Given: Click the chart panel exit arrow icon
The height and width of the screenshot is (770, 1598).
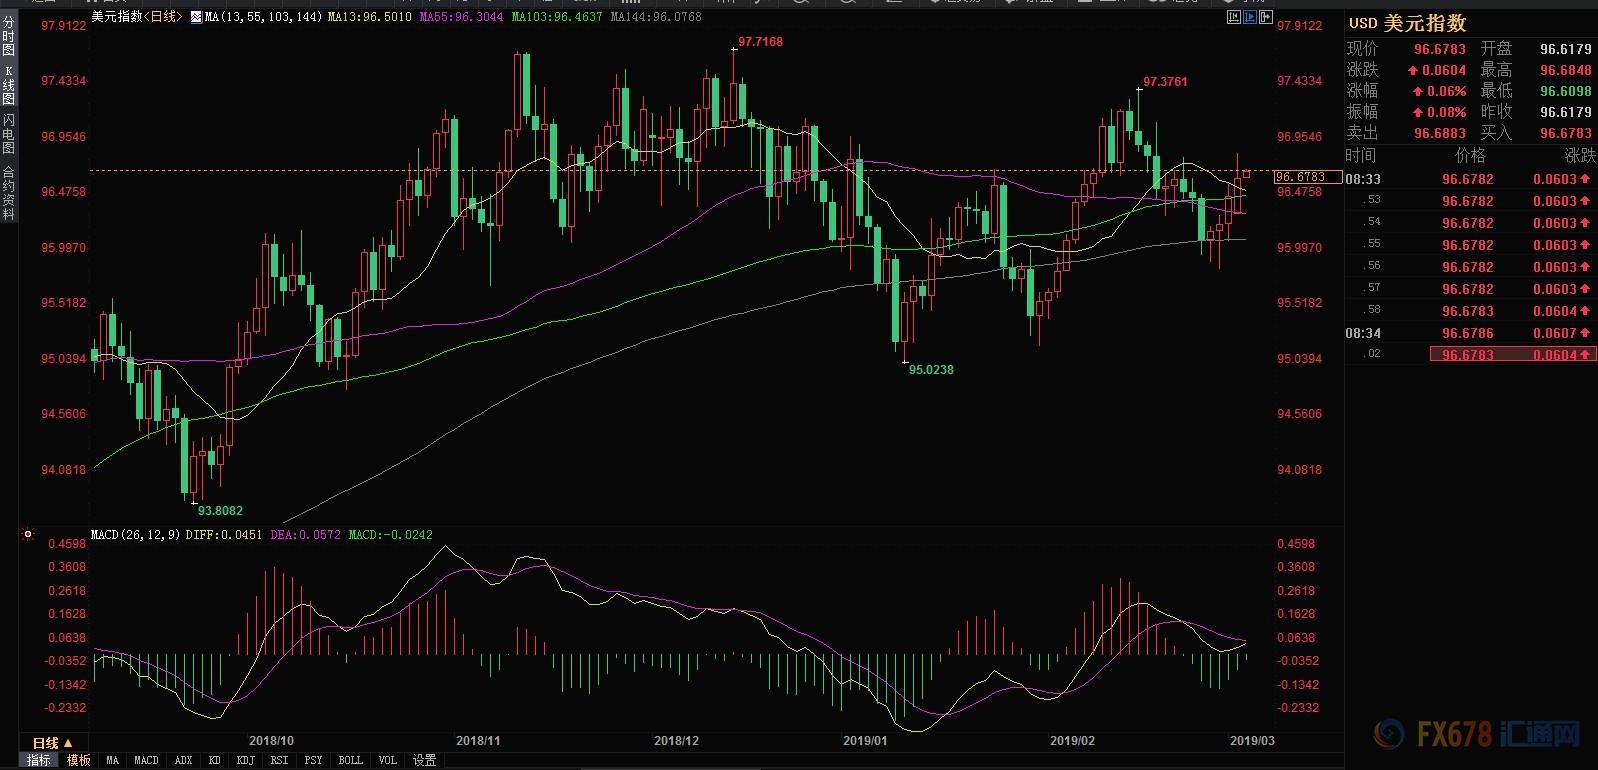Looking at the screenshot, I should point(1265,17).
